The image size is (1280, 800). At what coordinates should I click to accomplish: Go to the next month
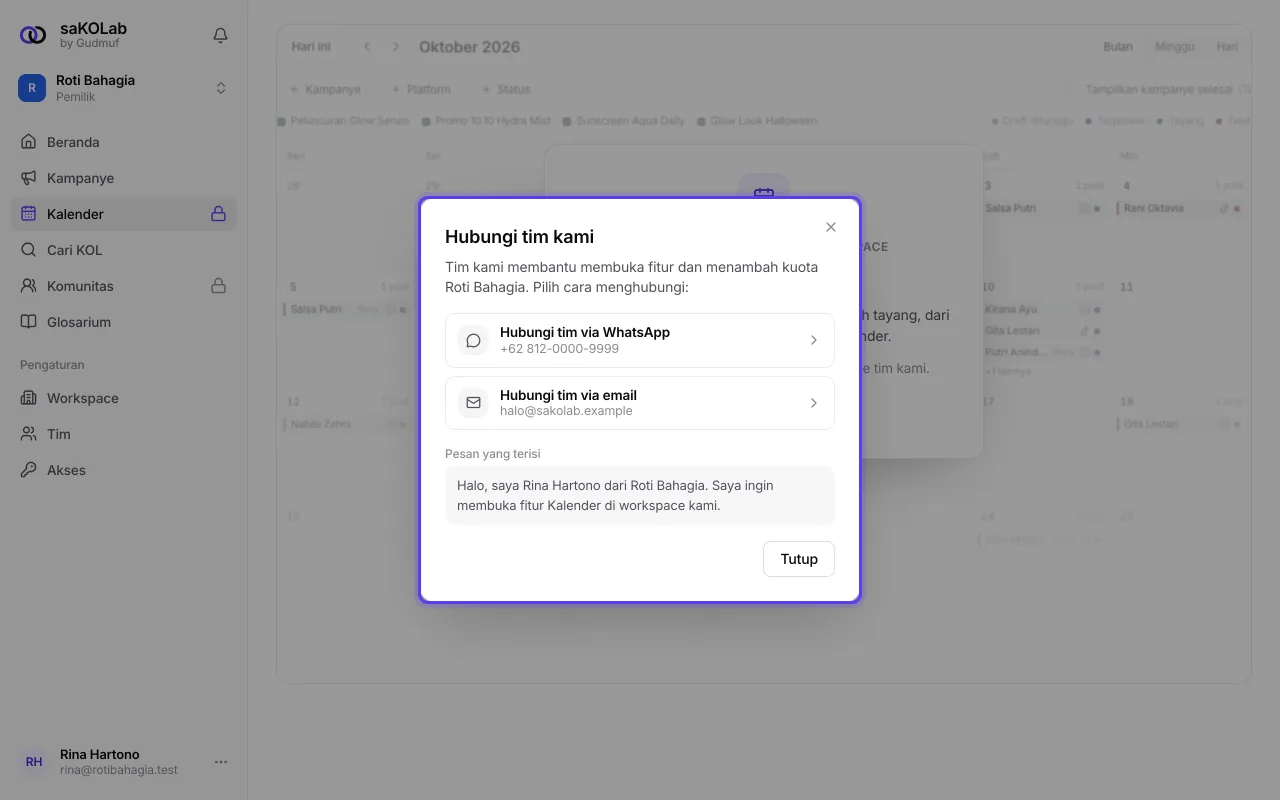pos(396,47)
